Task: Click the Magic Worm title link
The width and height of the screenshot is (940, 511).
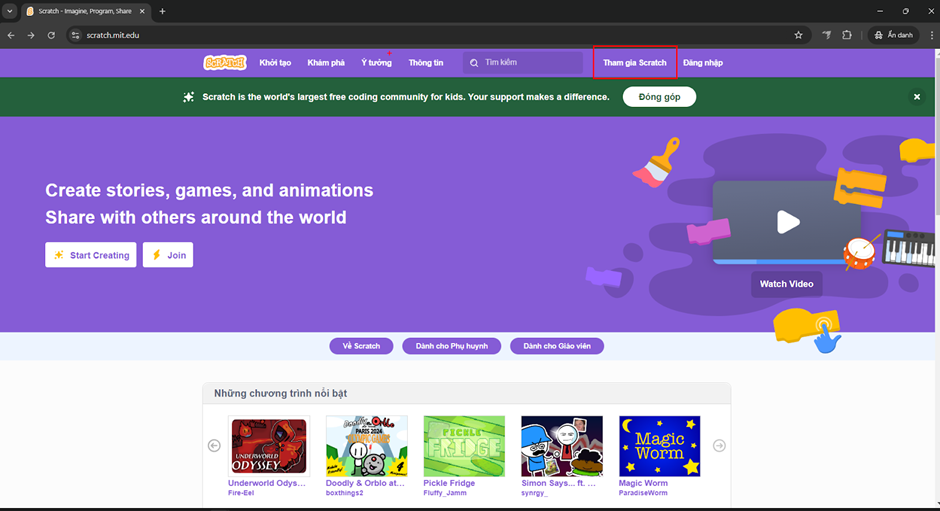Action: pyautogui.click(x=643, y=483)
